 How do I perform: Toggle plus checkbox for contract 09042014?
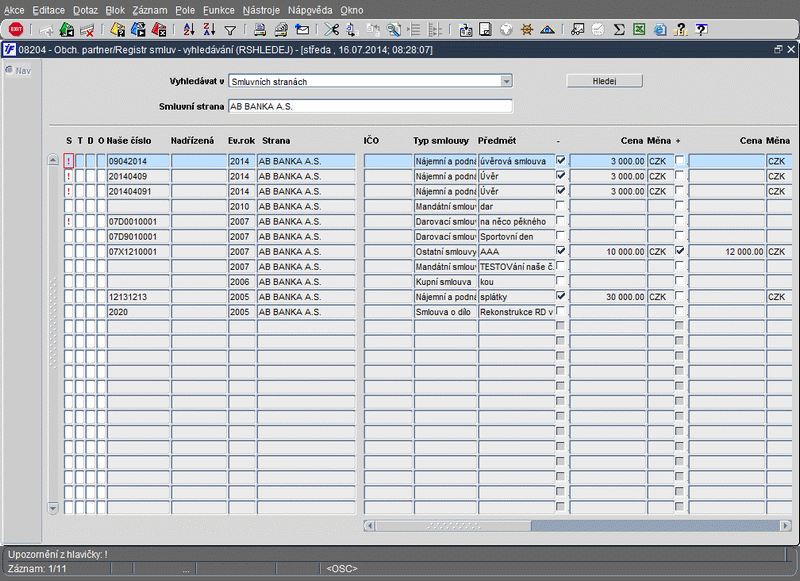coord(680,160)
